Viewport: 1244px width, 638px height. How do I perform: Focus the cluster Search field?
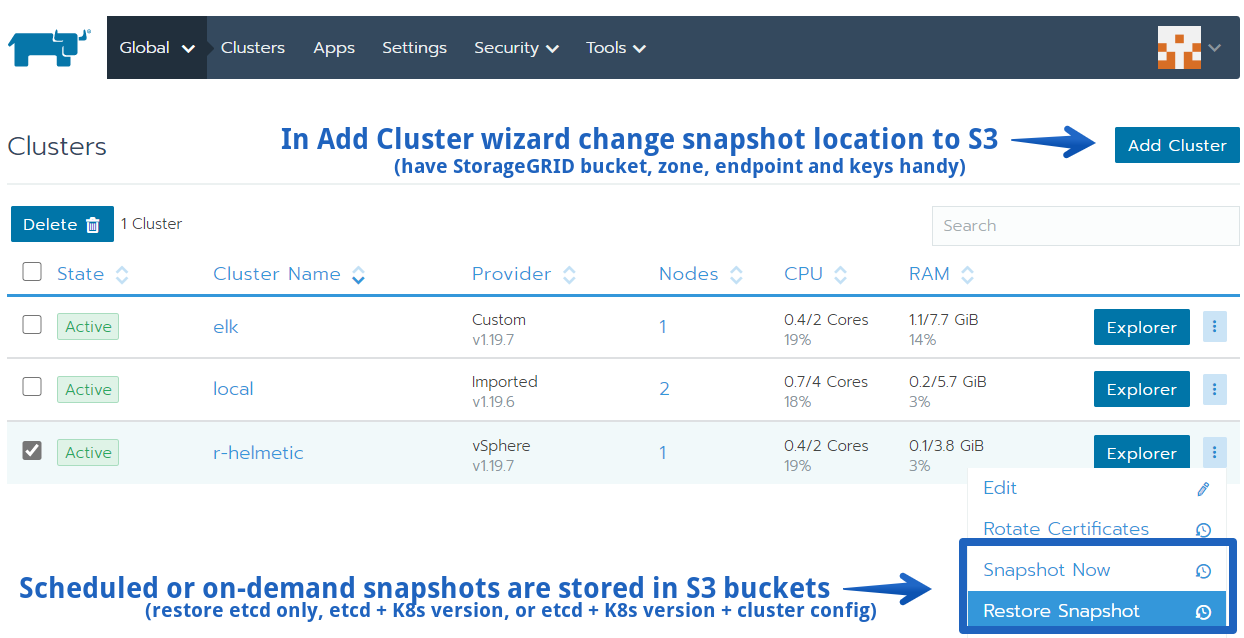1085,226
